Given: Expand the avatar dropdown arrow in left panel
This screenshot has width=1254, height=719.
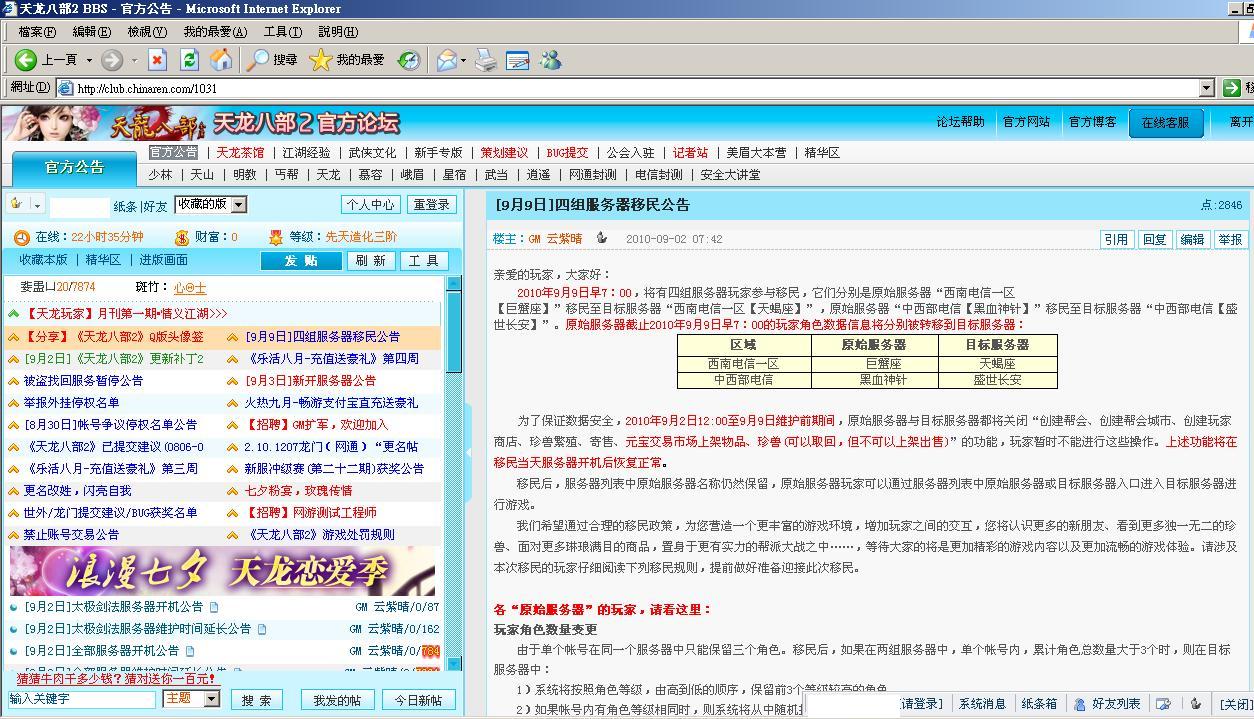Looking at the screenshot, I should tap(37, 205).
